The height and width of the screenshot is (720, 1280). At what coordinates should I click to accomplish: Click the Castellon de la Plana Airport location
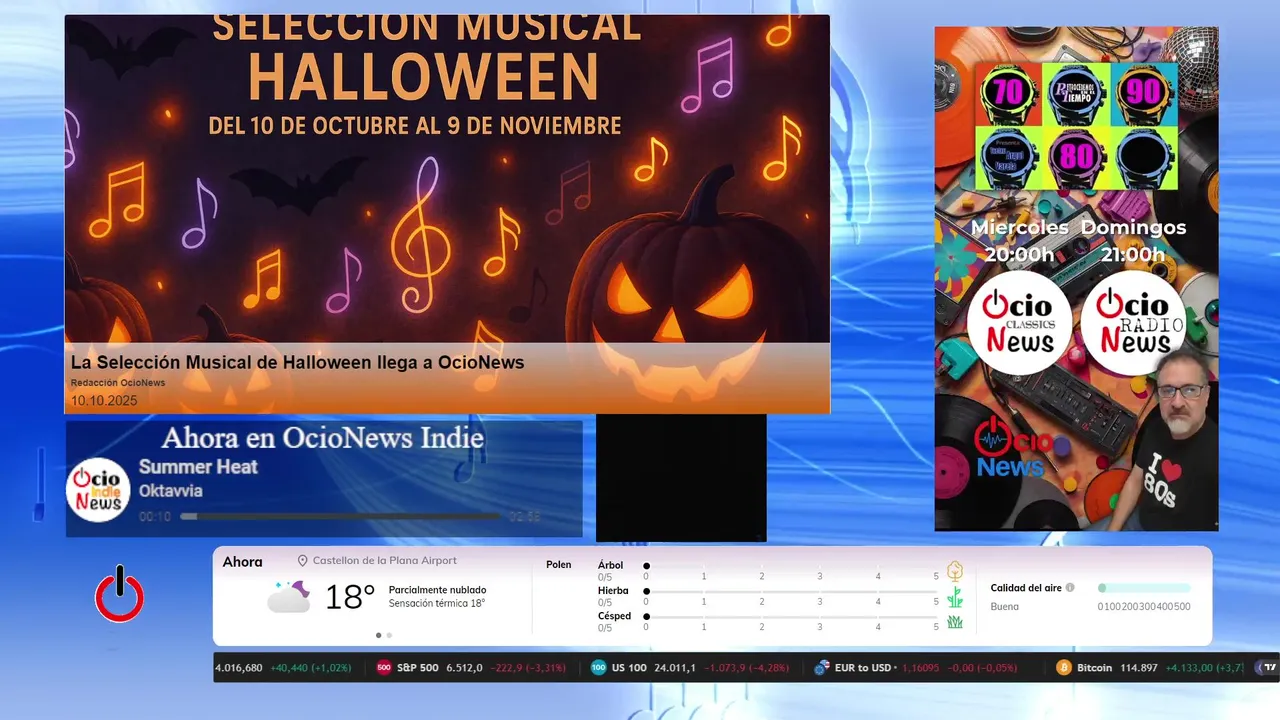pyautogui.click(x=385, y=561)
